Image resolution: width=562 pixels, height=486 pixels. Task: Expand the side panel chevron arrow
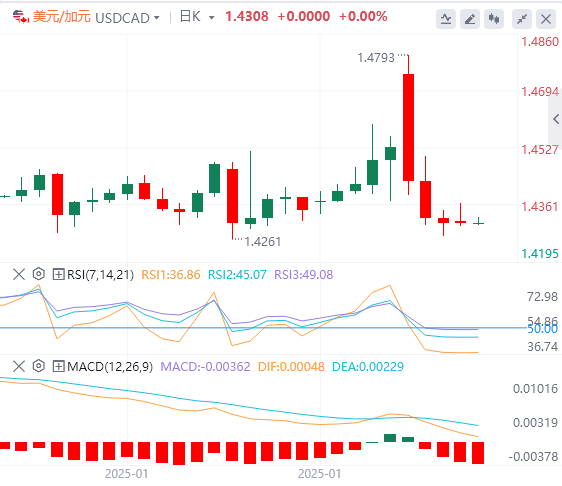pos(556,119)
